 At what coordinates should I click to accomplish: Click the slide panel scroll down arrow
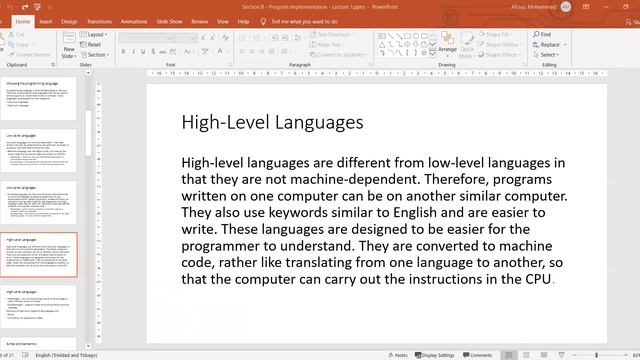click(88, 346)
